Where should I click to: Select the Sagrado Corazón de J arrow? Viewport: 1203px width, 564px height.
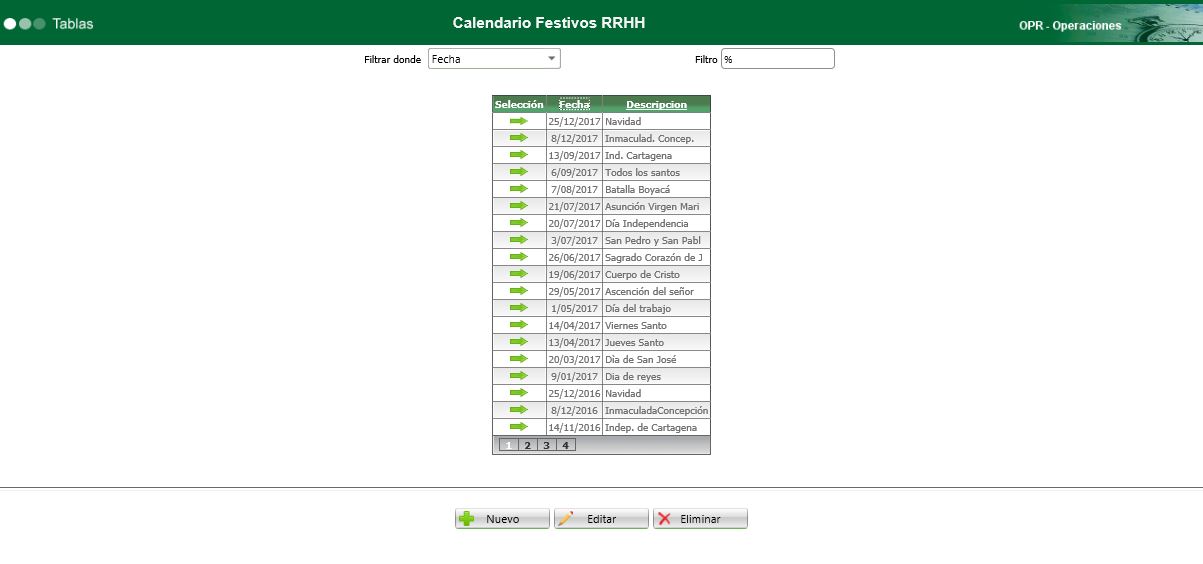point(518,257)
